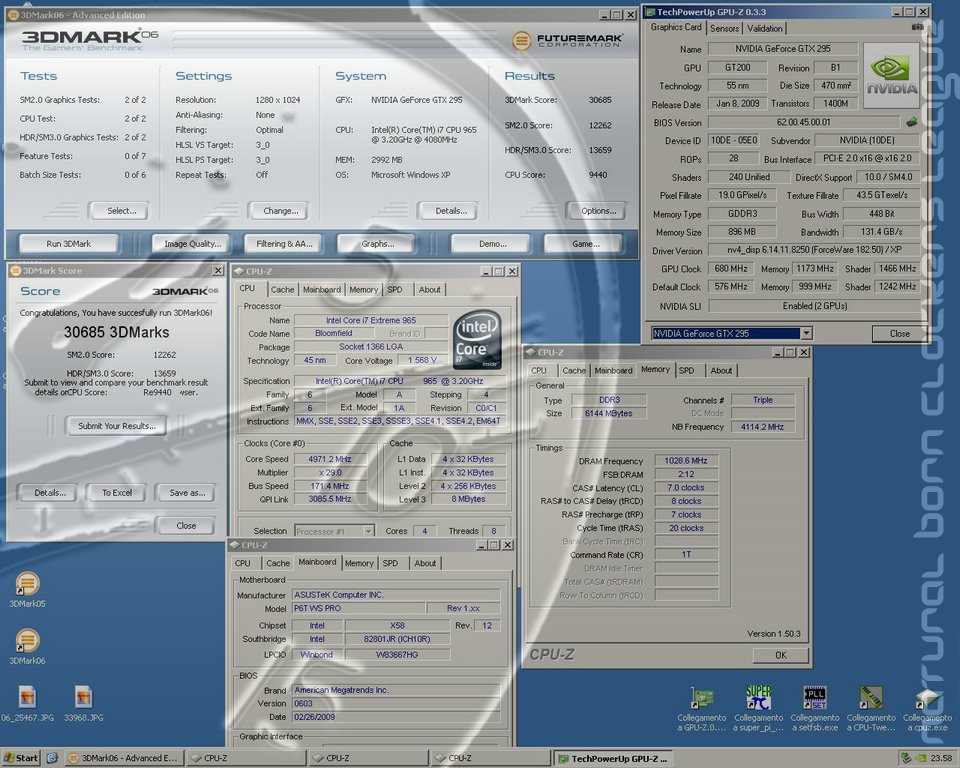
Task: Click the BIOS save chip icon in GPU-Z
Action: [x=912, y=122]
